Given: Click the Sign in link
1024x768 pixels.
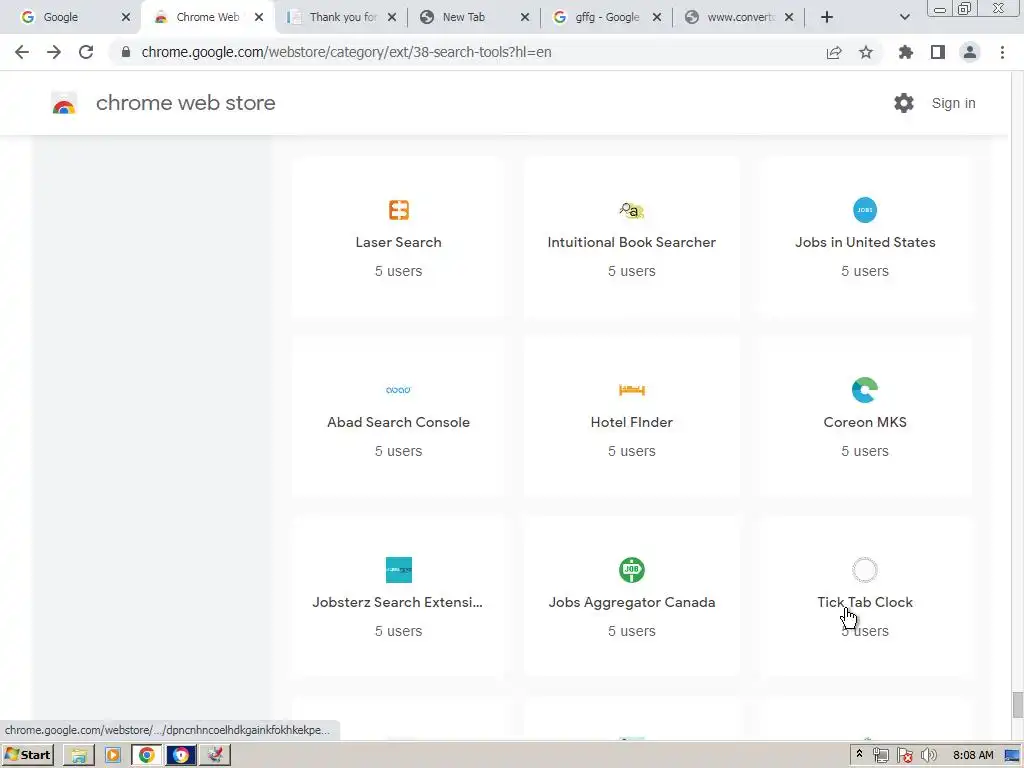Looking at the screenshot, I should 953,103.
